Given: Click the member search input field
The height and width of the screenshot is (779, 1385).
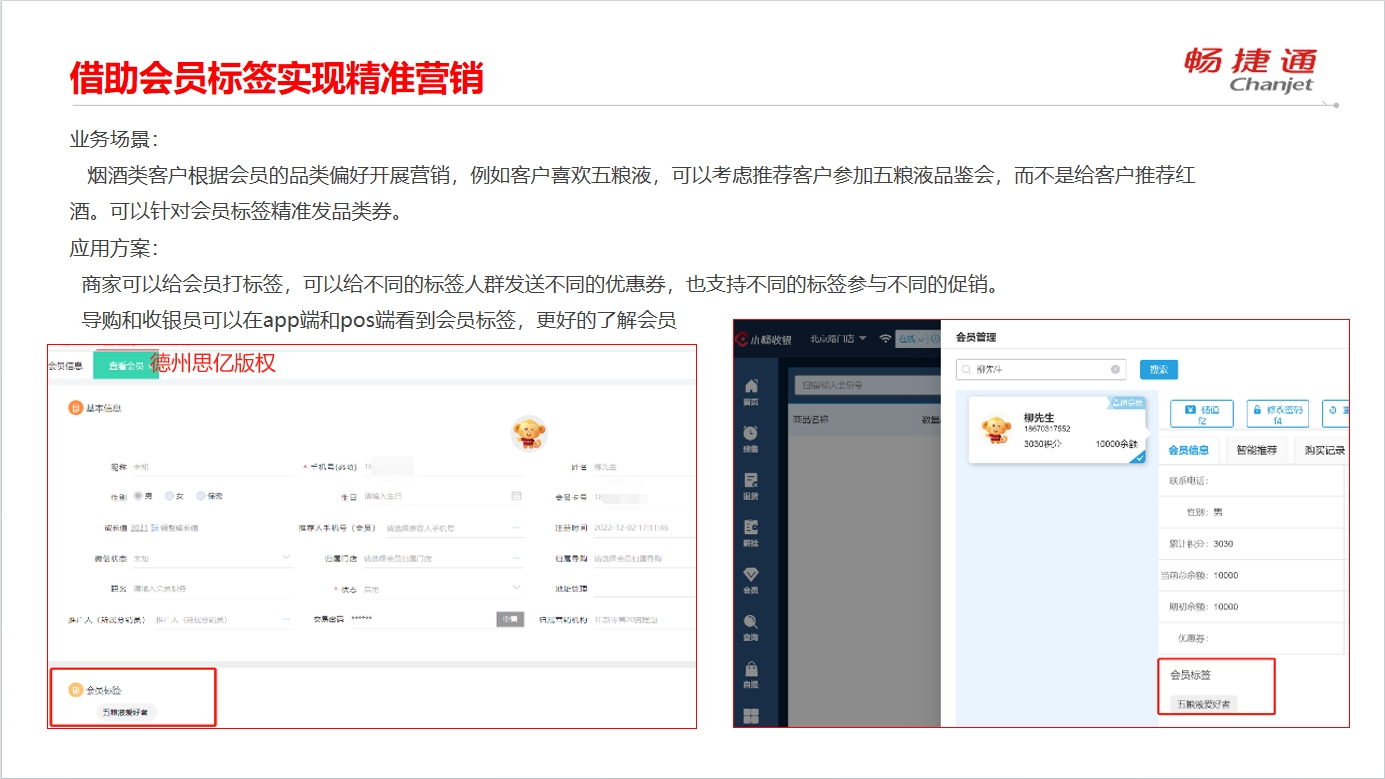Looking at the screenshot, I should pos(1041,369).
